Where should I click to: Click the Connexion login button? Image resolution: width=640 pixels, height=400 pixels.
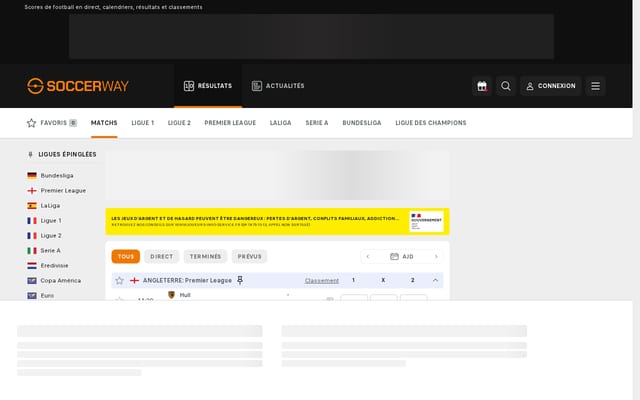[551, 86]
